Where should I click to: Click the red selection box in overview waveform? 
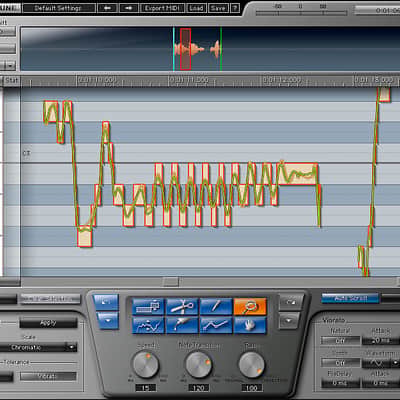point(186,49)
